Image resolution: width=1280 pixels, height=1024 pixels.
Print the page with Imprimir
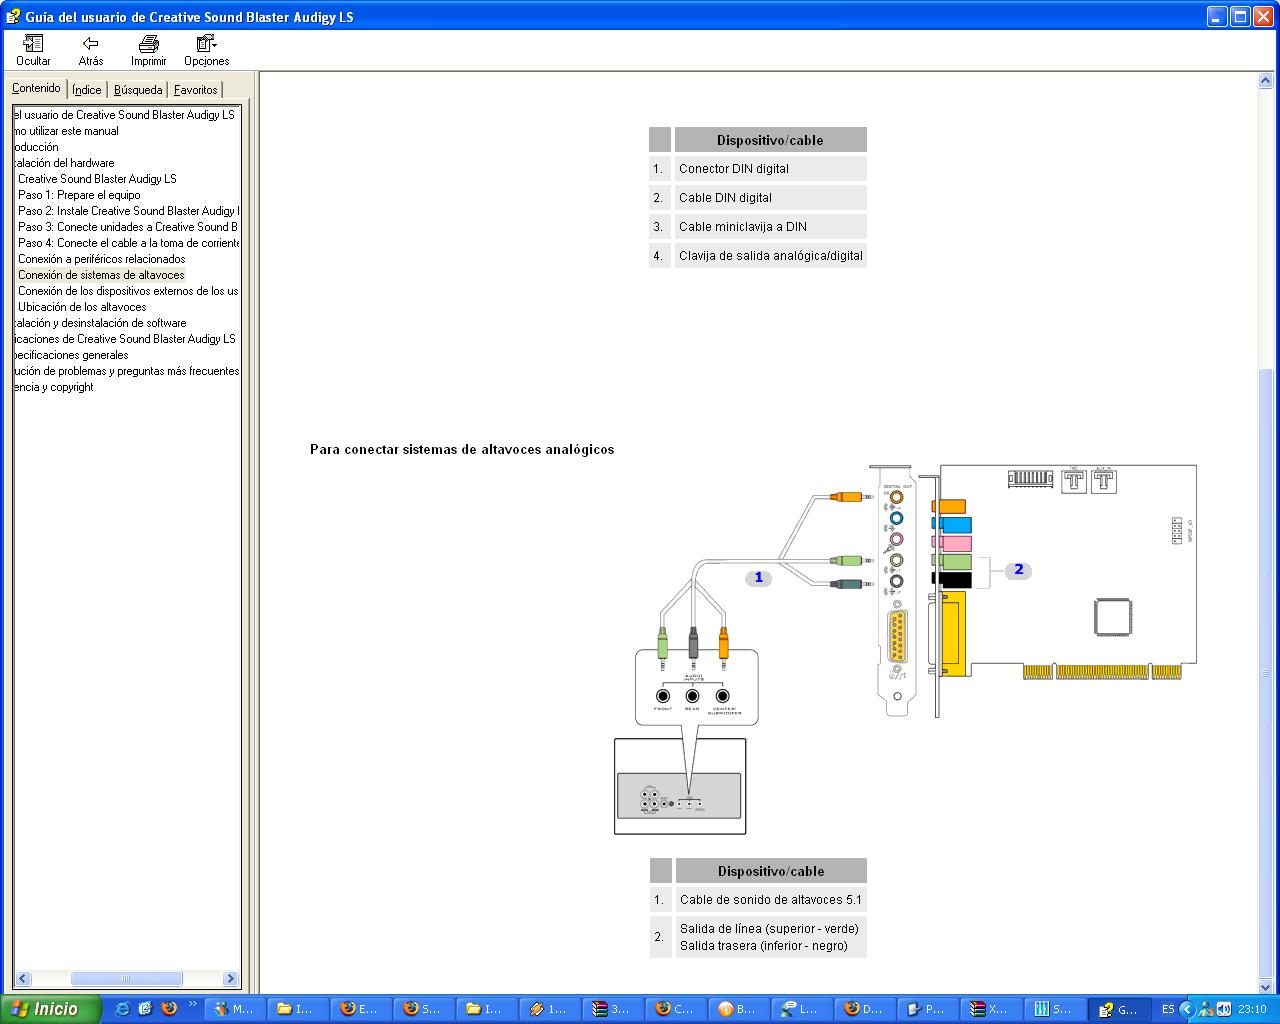point(149,50)
